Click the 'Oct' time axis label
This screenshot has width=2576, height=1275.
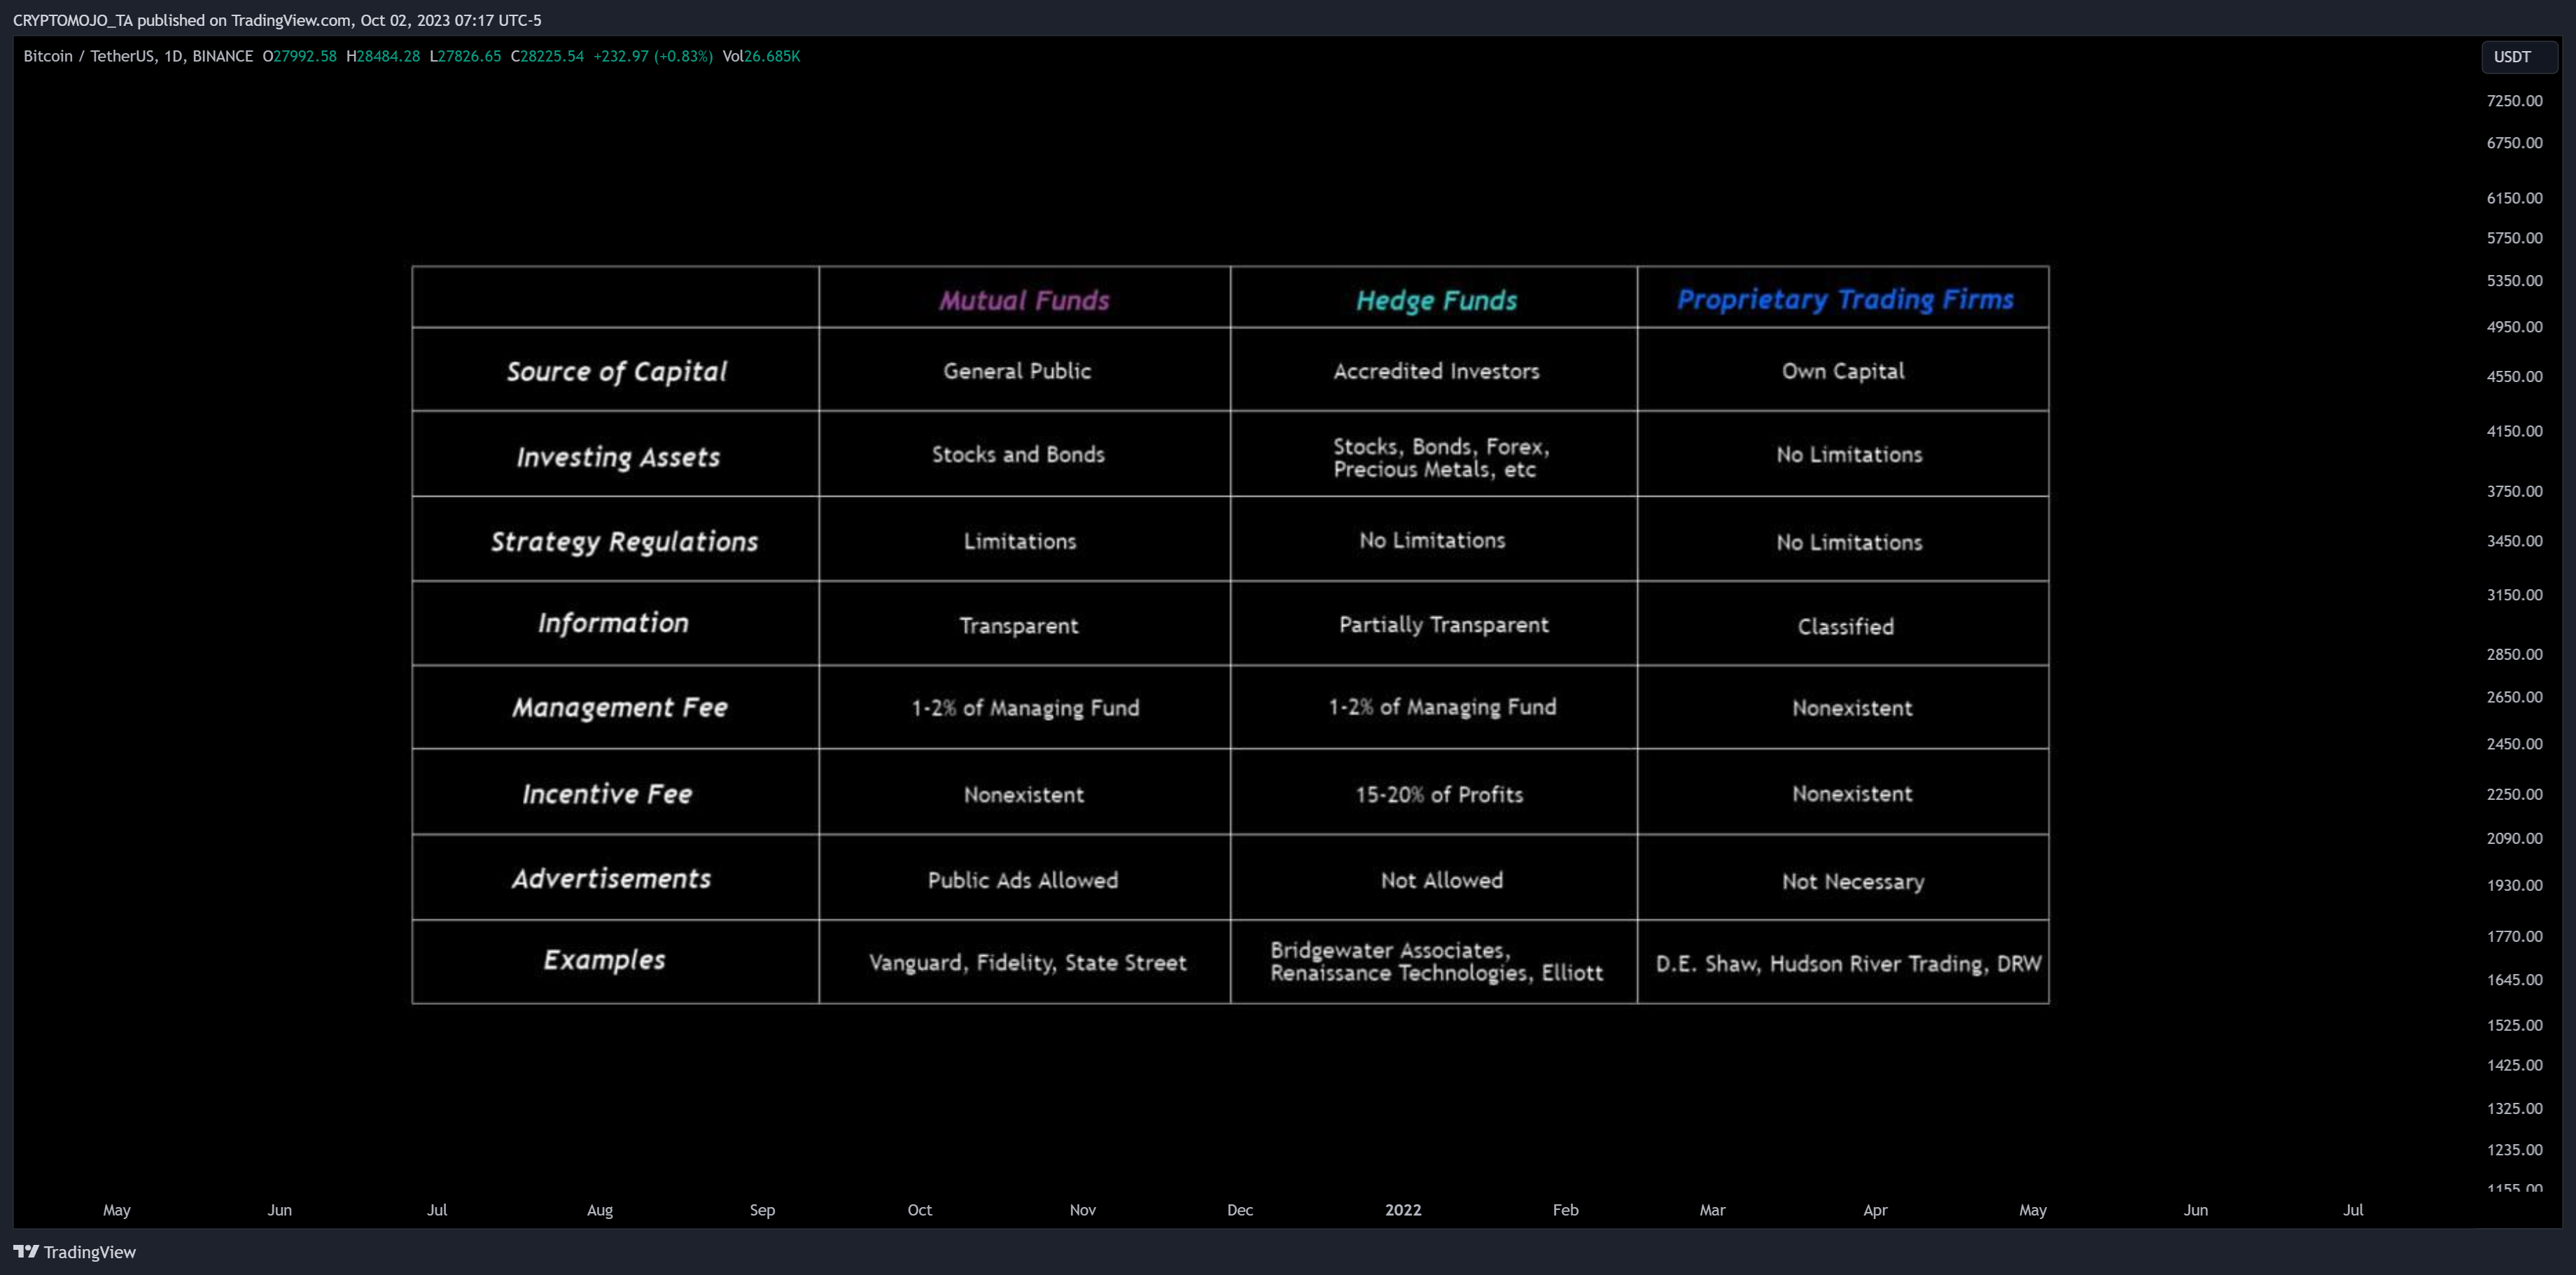tap(919, 1209)
